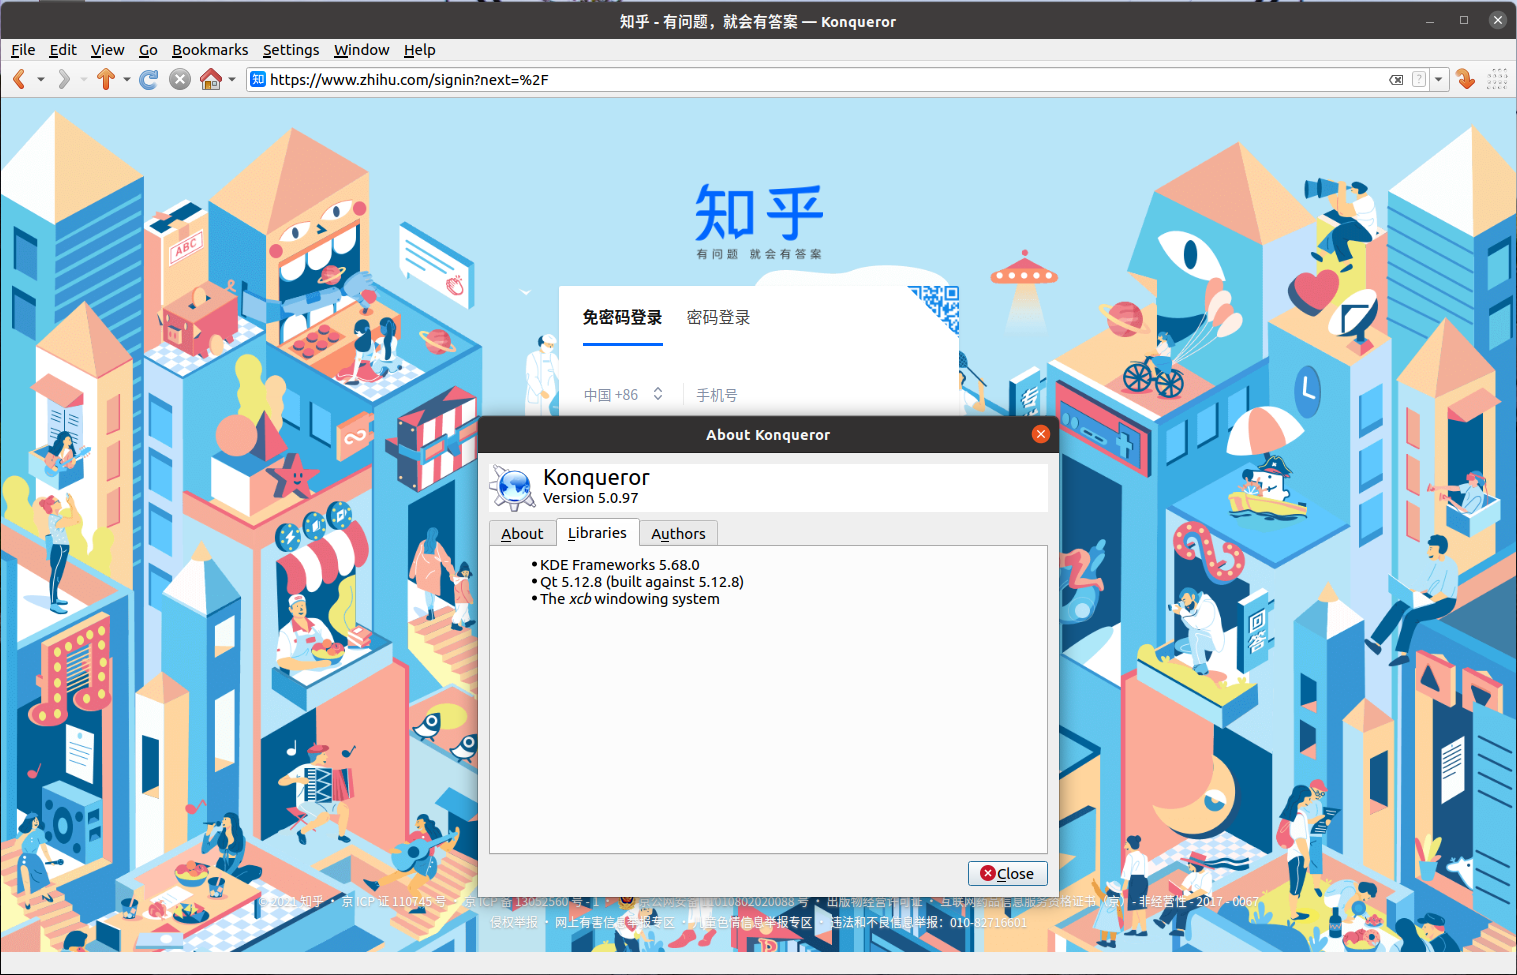Reload the current page
The width and height of the screenshot is (1517, 975).
[x=149, y=79]
